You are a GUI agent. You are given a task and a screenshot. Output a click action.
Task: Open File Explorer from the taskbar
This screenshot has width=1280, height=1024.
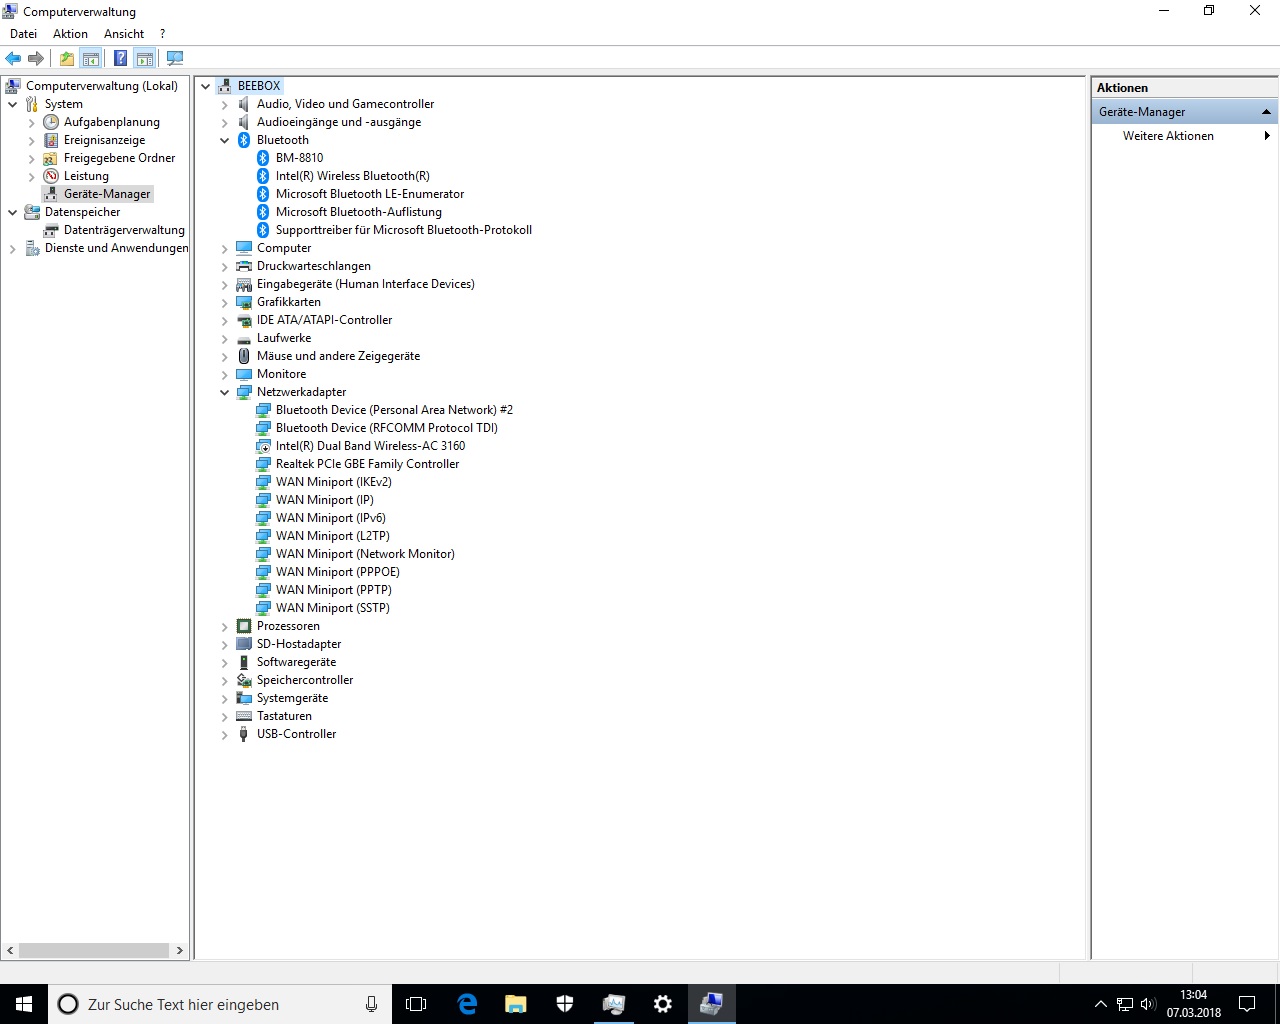(515, 1004)
